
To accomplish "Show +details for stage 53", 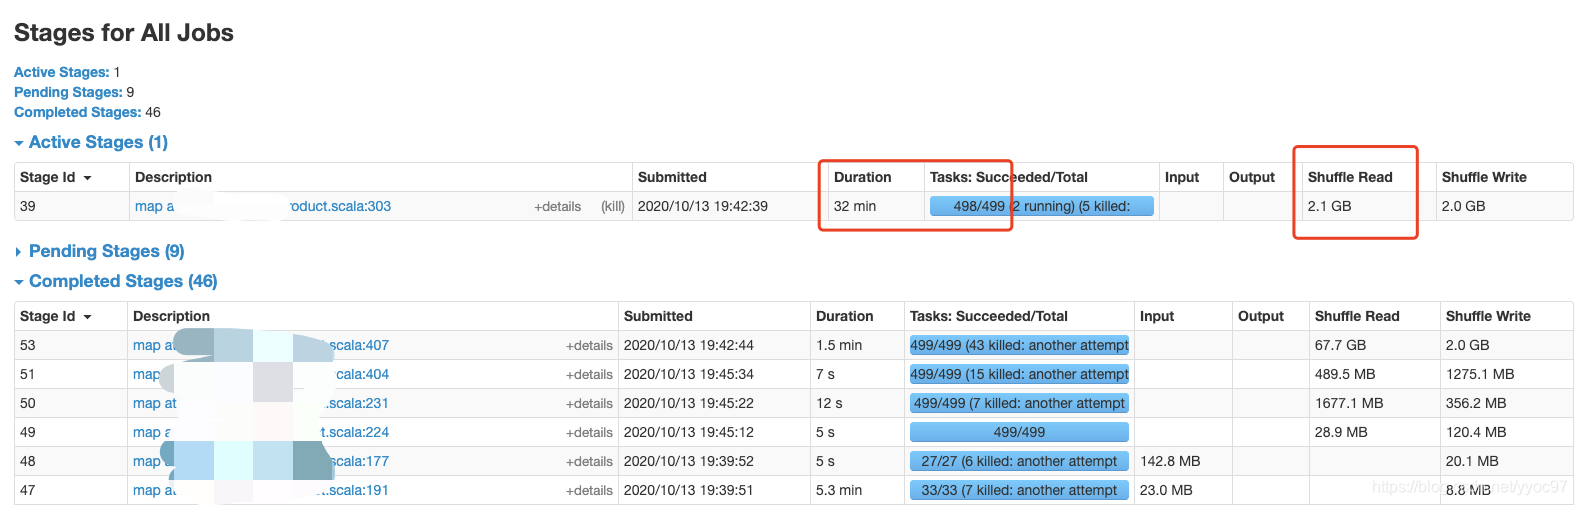I will click(589, 346).
